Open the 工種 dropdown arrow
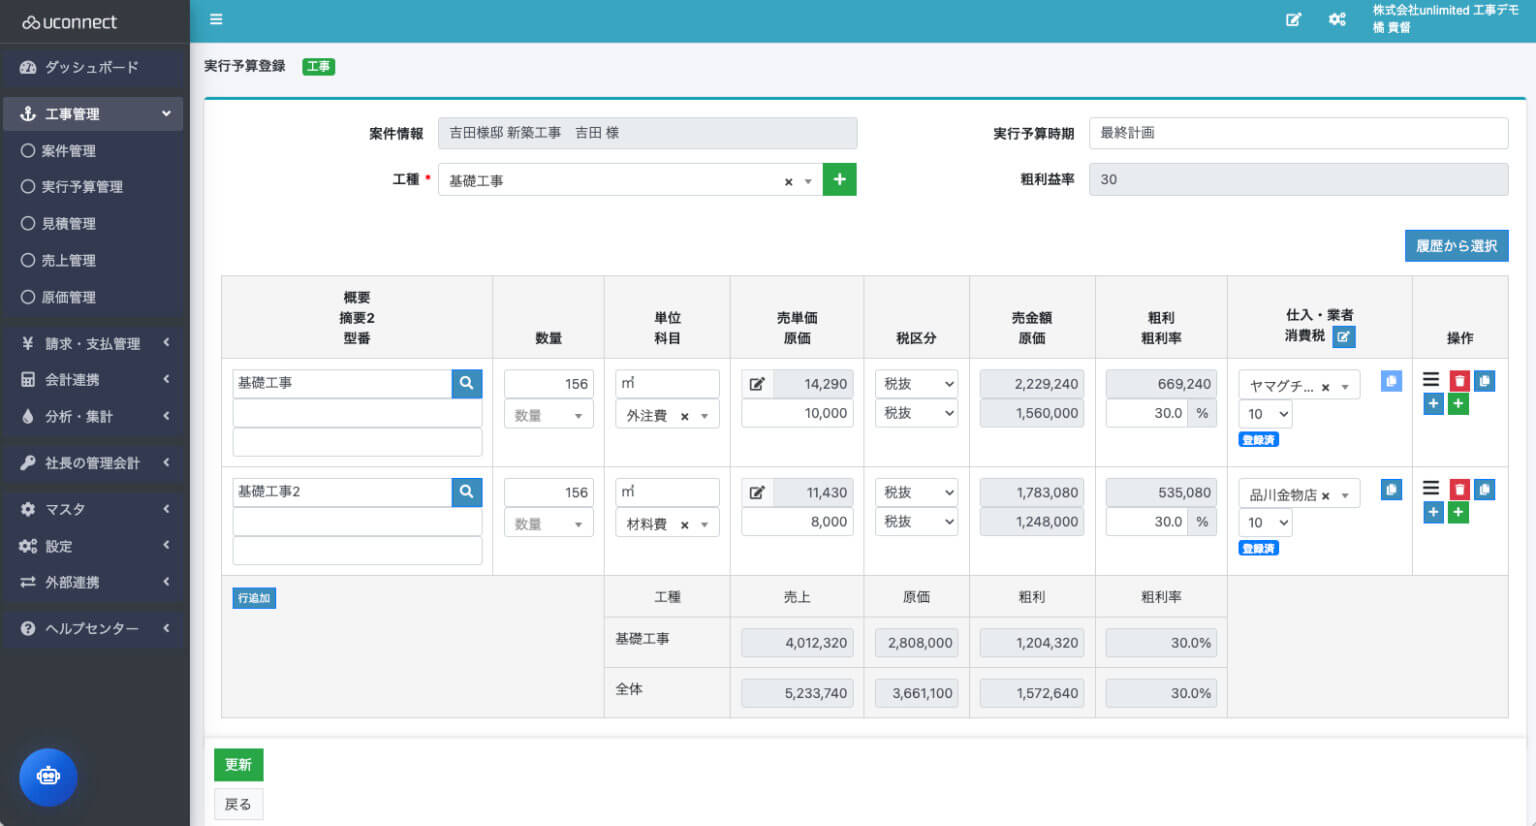 (x=808, y=182)
